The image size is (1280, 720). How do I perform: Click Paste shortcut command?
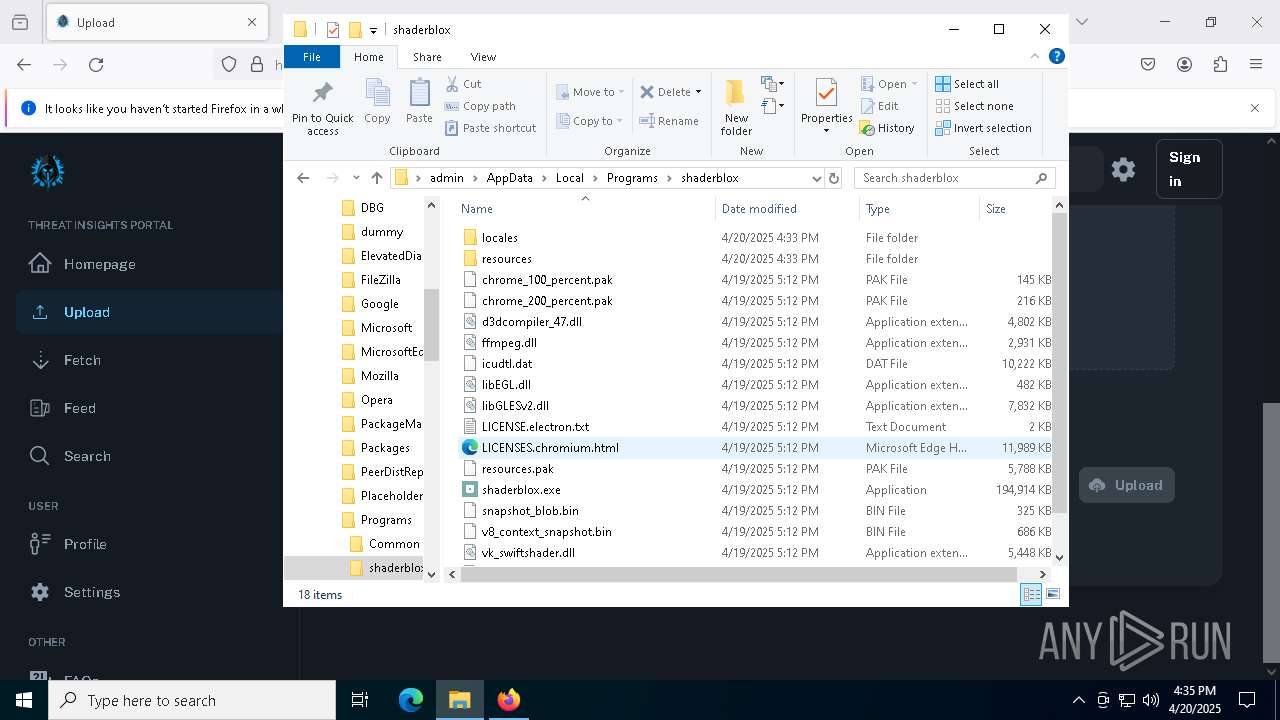coord(490,128)
